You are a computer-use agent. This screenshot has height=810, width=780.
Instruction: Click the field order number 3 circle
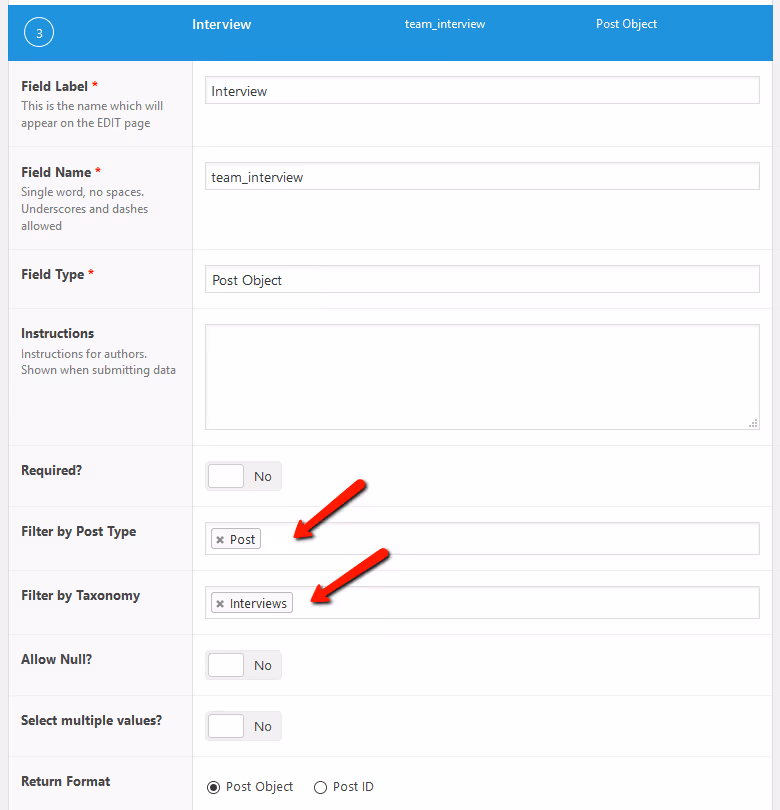coord(39,32)
